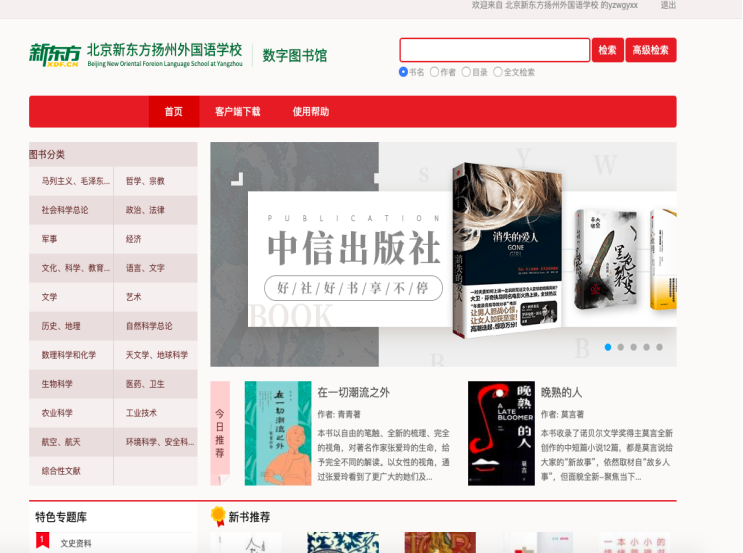Open category 艺术
Viewport: 743px width, 553px height.
[x=134, y=297]
